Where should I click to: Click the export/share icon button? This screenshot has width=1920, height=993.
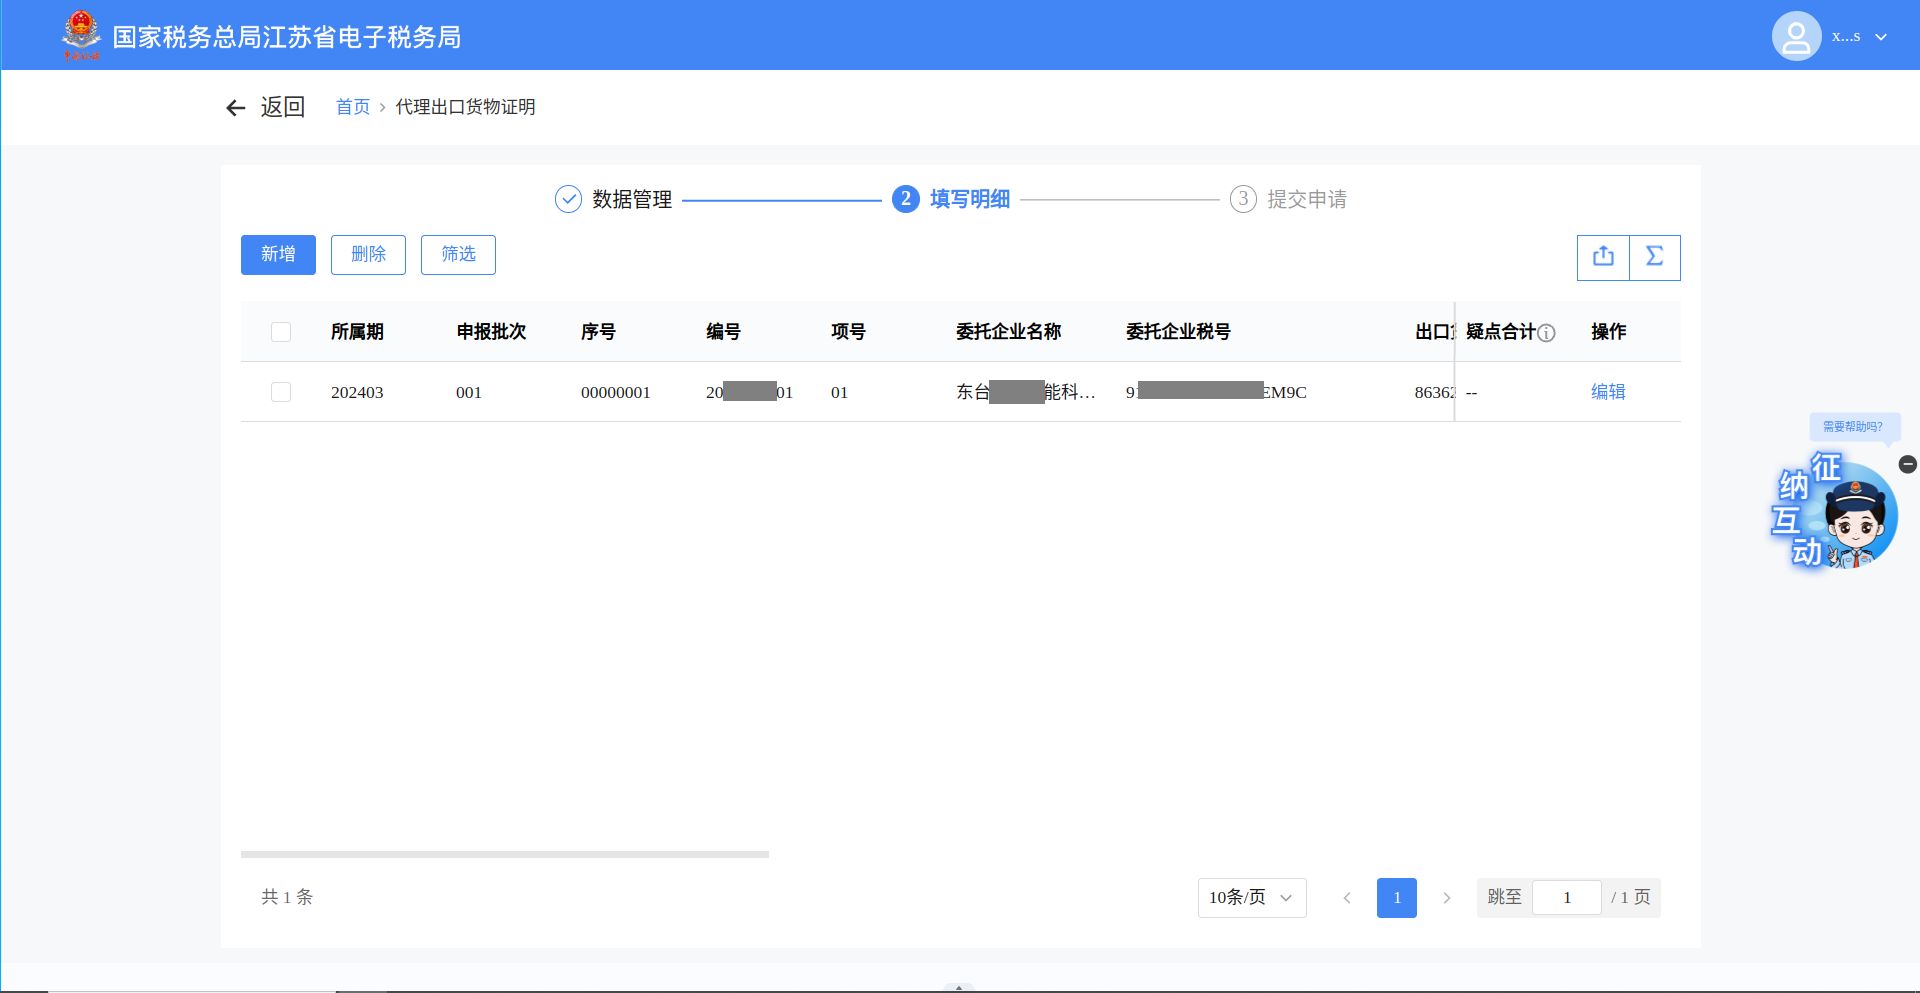(1603, 257)
